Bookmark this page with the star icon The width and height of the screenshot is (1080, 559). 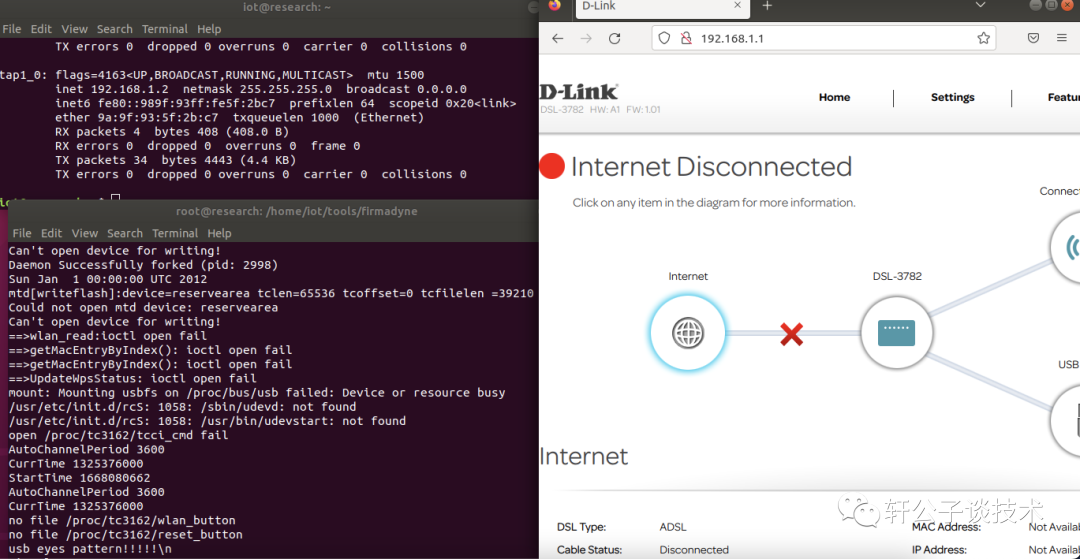click(x=984, y=39)
